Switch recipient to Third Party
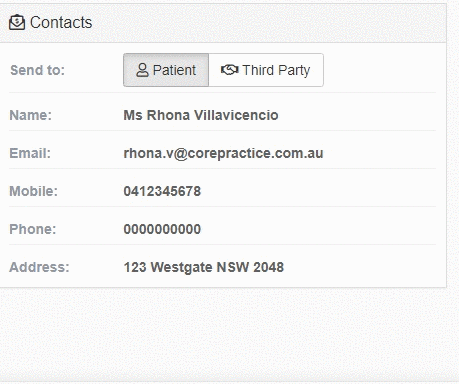Viewport: 459px width, 384px height. (266, 70)
